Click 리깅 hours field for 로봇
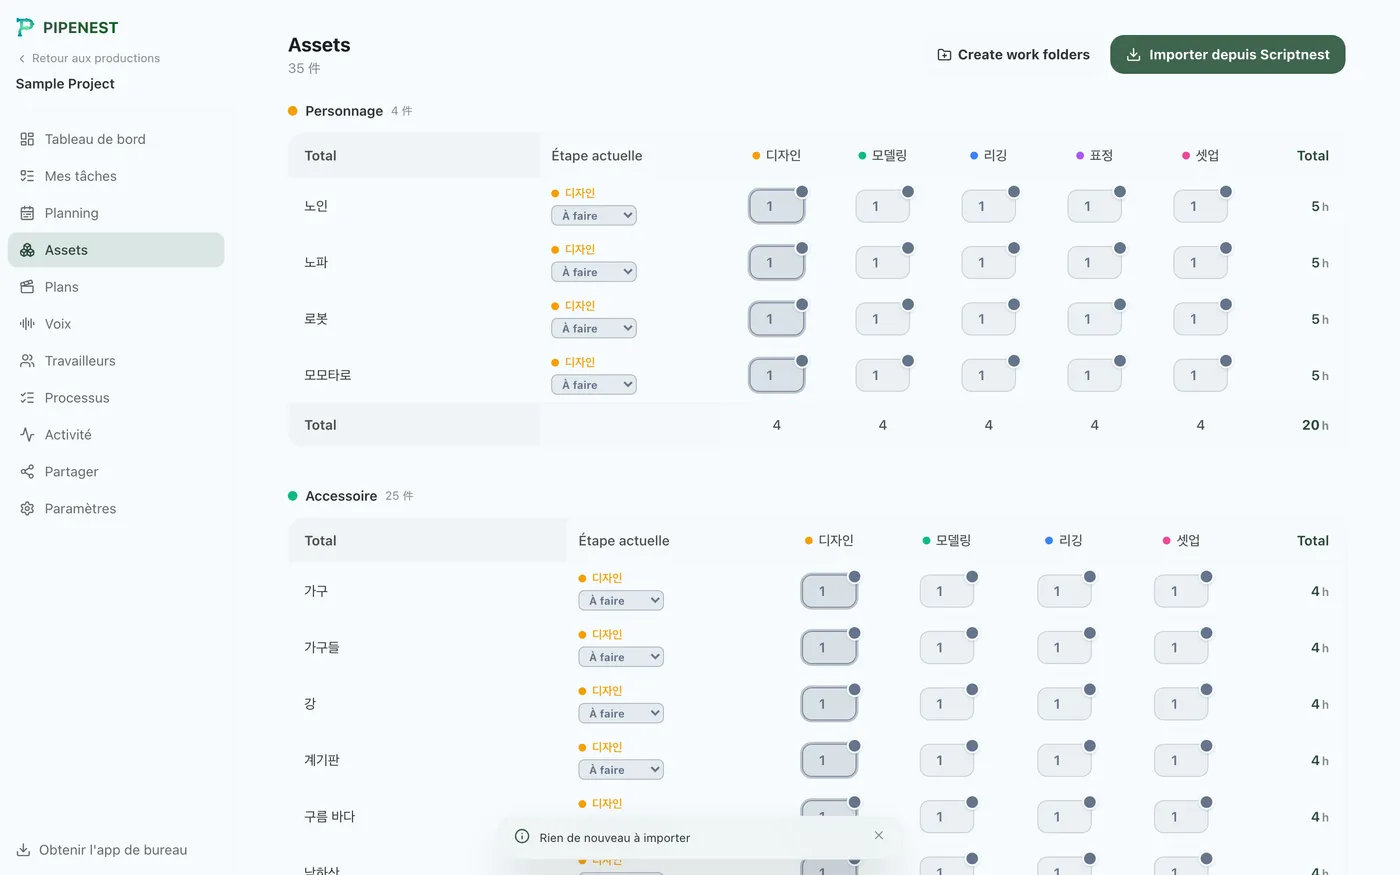Image resolution: width=1400 pixels, height=875 pixels. (x=988, y=319)
